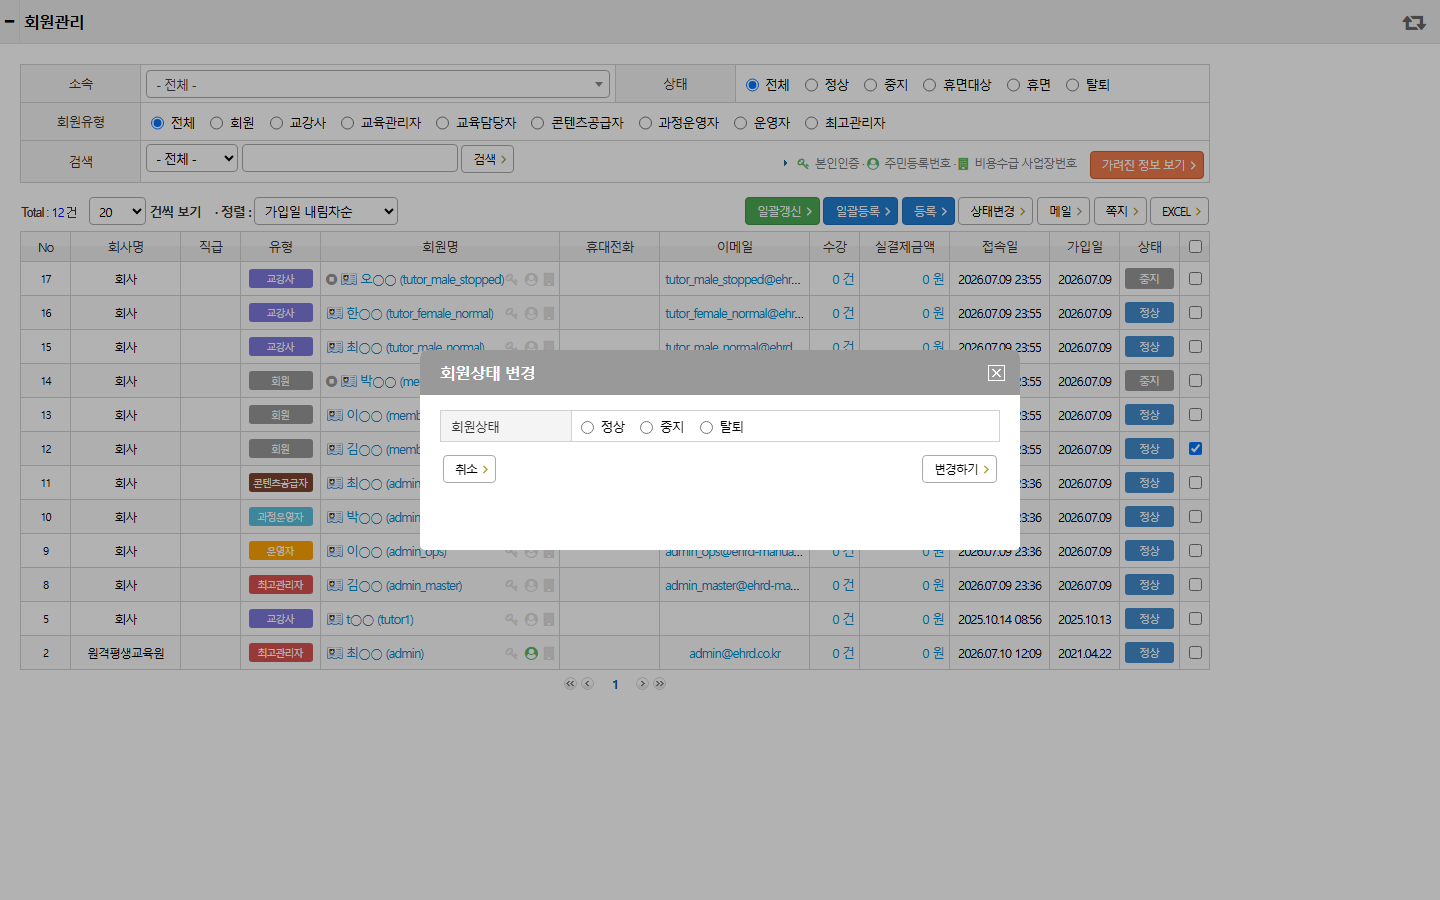Viewport: 1440px width, 900px height.
Task: Click the key icon for tutor_male_stopped row
Action: point(512,280)
